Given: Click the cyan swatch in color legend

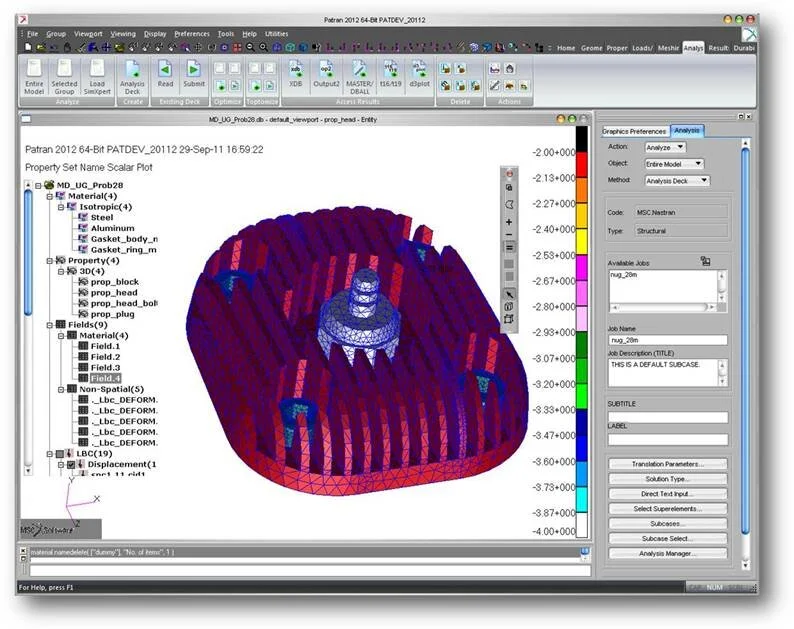Looking at the screenshot, I should point(582,499).
